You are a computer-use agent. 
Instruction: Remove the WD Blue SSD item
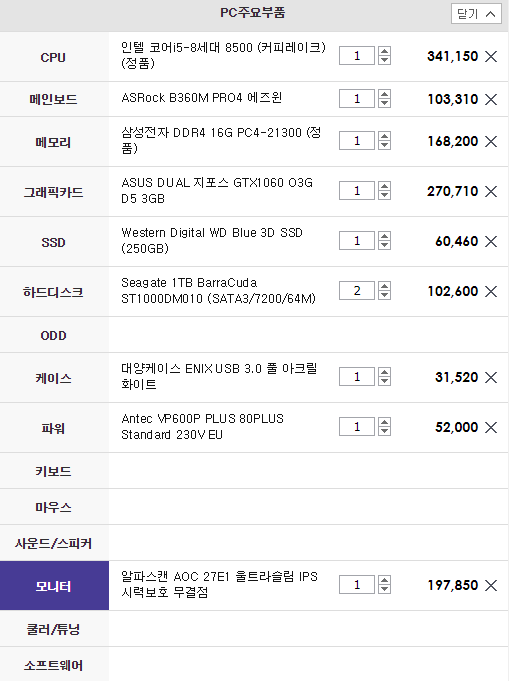(x=491, y=241)
